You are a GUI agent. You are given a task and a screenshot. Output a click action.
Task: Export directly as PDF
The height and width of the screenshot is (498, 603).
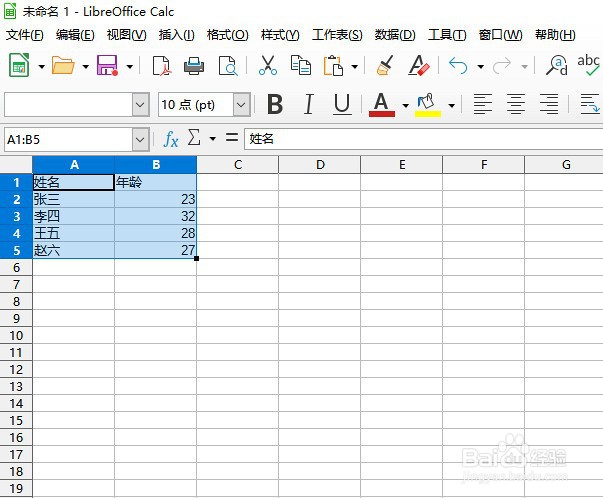pyautogui.click(x=161, y=66)
